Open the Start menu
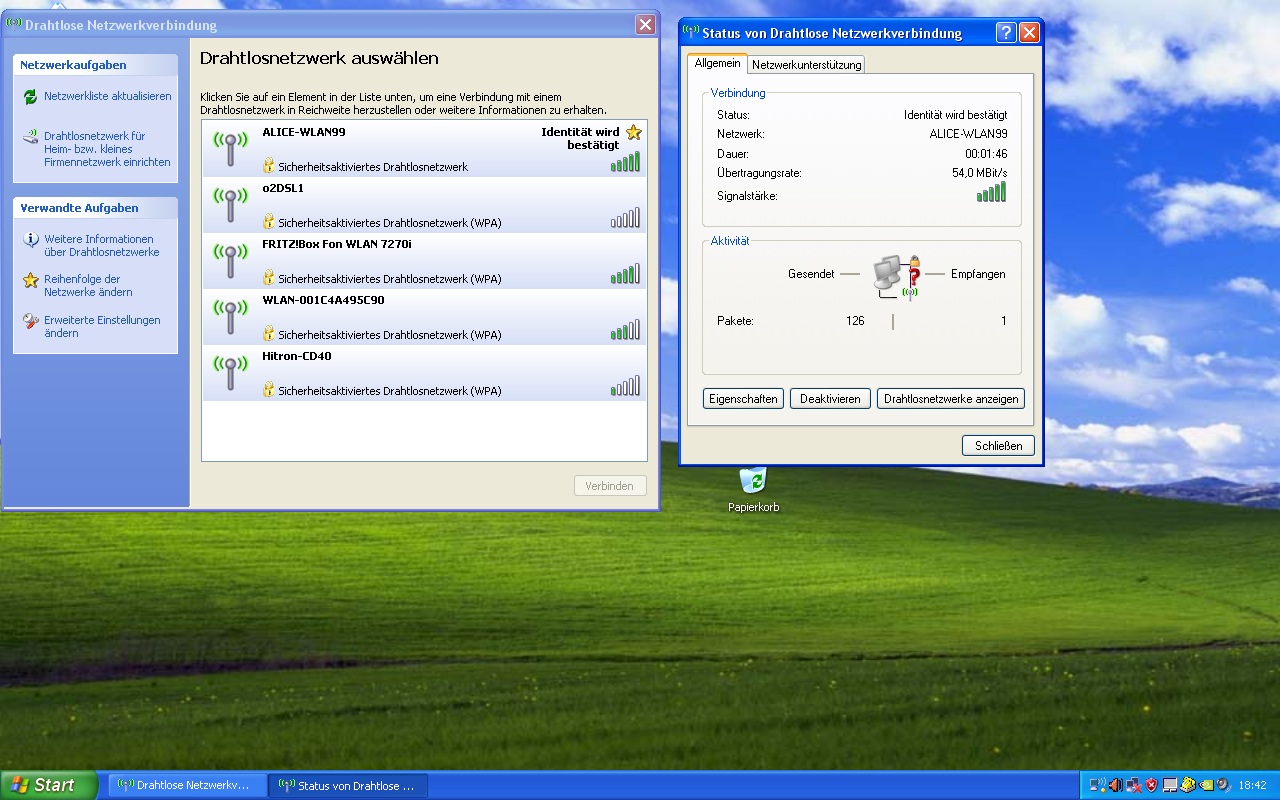Viewport: 1280px width, 800px height. coord(48,785)
